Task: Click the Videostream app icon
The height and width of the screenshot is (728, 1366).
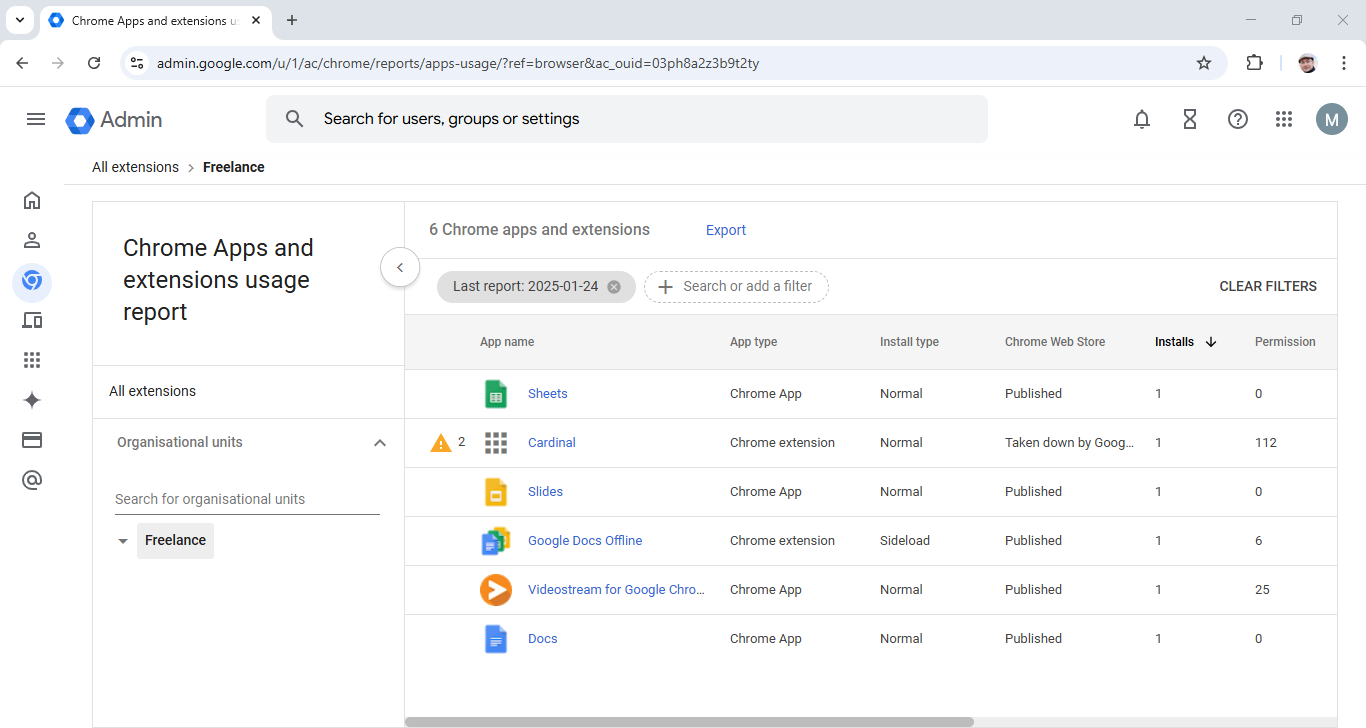Action: (496, 590)
